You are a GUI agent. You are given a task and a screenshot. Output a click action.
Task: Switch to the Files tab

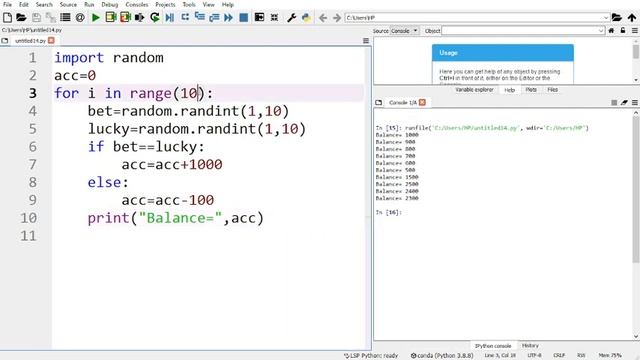coord(553,90)
